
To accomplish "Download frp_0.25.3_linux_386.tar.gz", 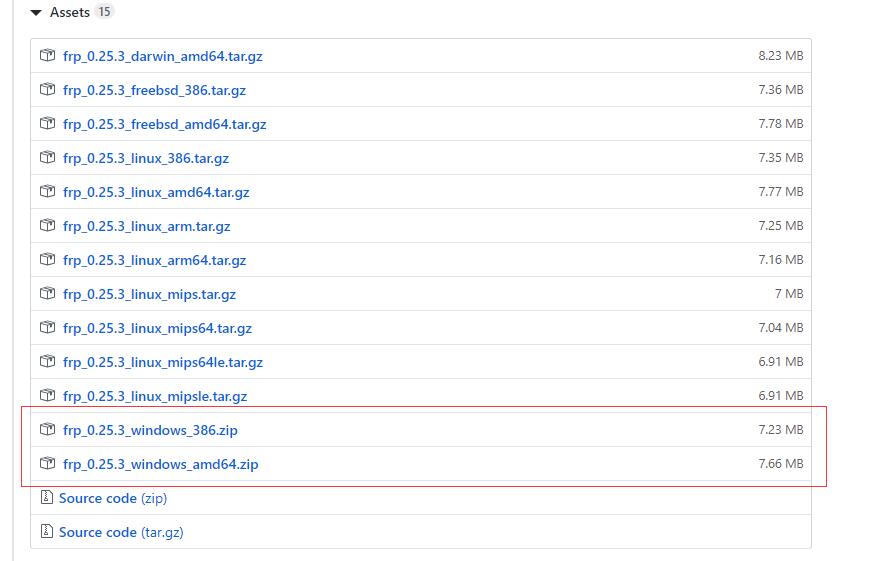I will click(145, 159).
